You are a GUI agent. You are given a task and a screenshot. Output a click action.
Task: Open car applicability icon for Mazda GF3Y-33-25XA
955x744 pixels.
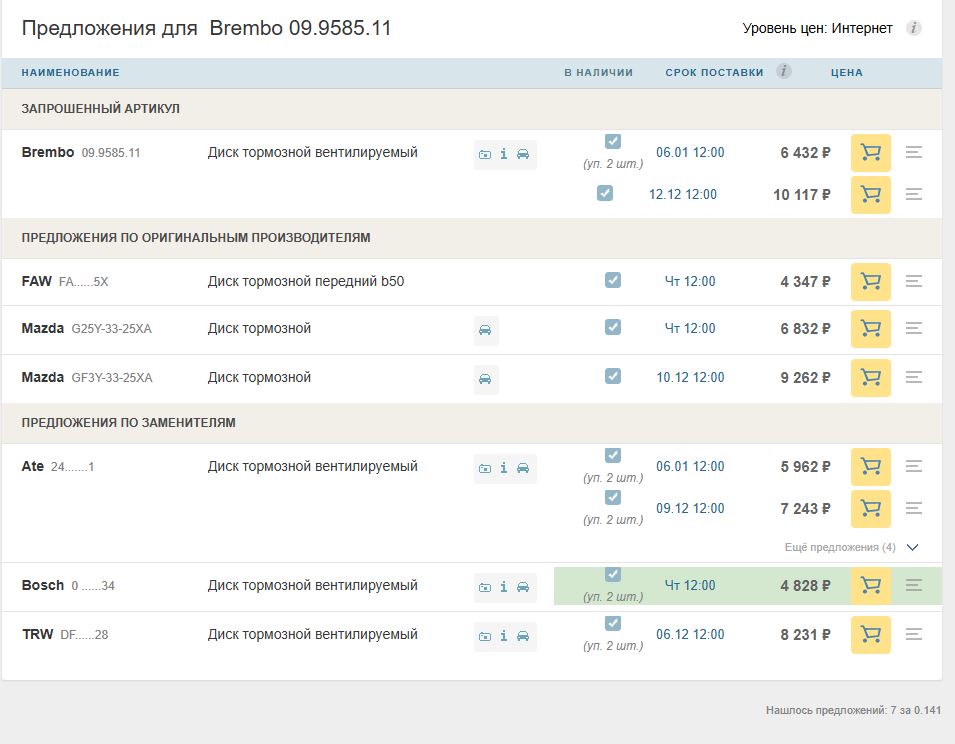coord(485,380)
